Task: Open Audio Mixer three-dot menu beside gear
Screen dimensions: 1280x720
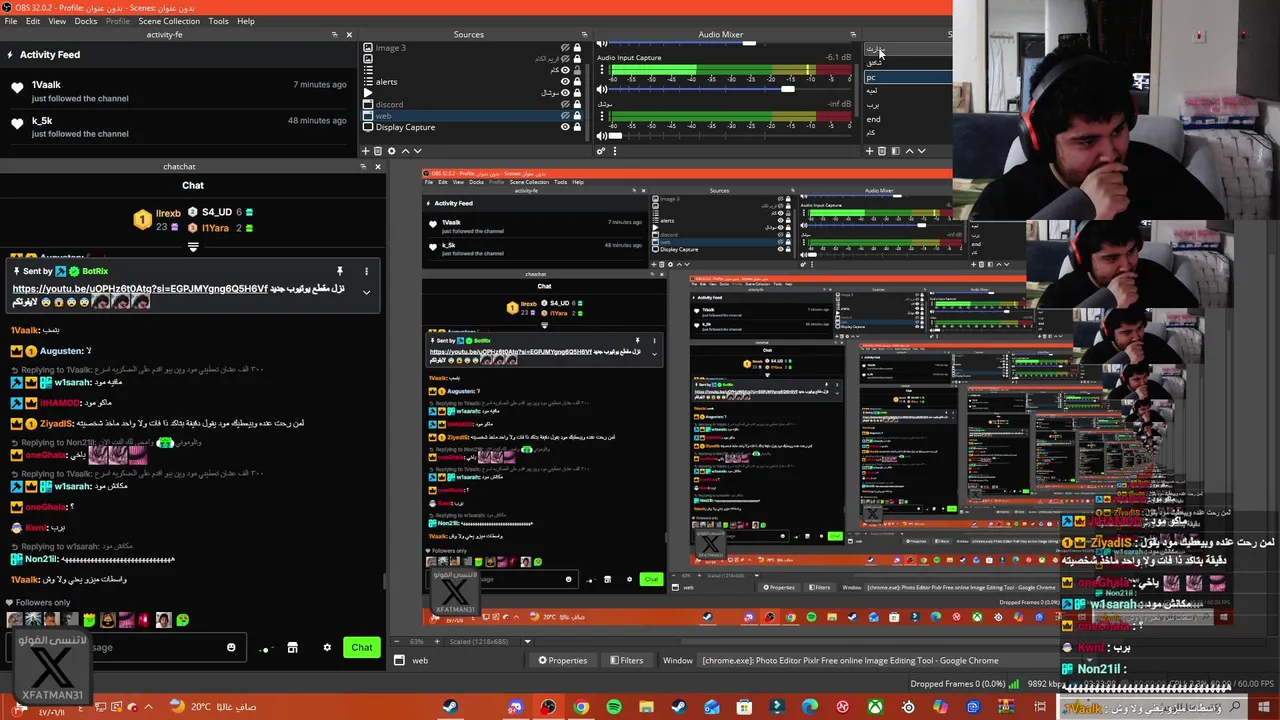Action: pos(615,151)
